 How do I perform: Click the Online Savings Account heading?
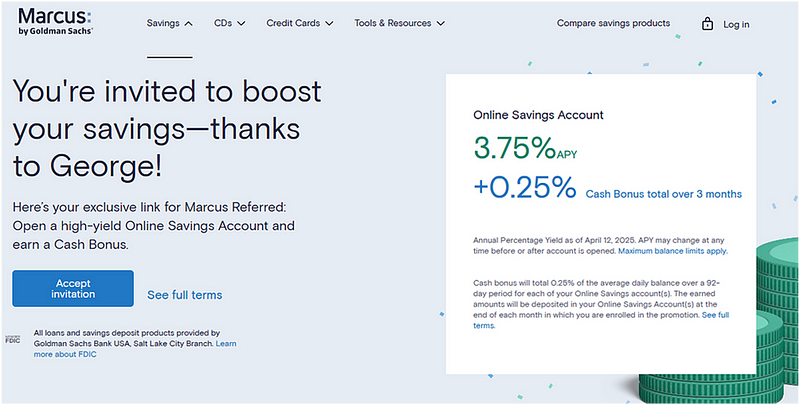pyautogui.click(x=538, y=115)
